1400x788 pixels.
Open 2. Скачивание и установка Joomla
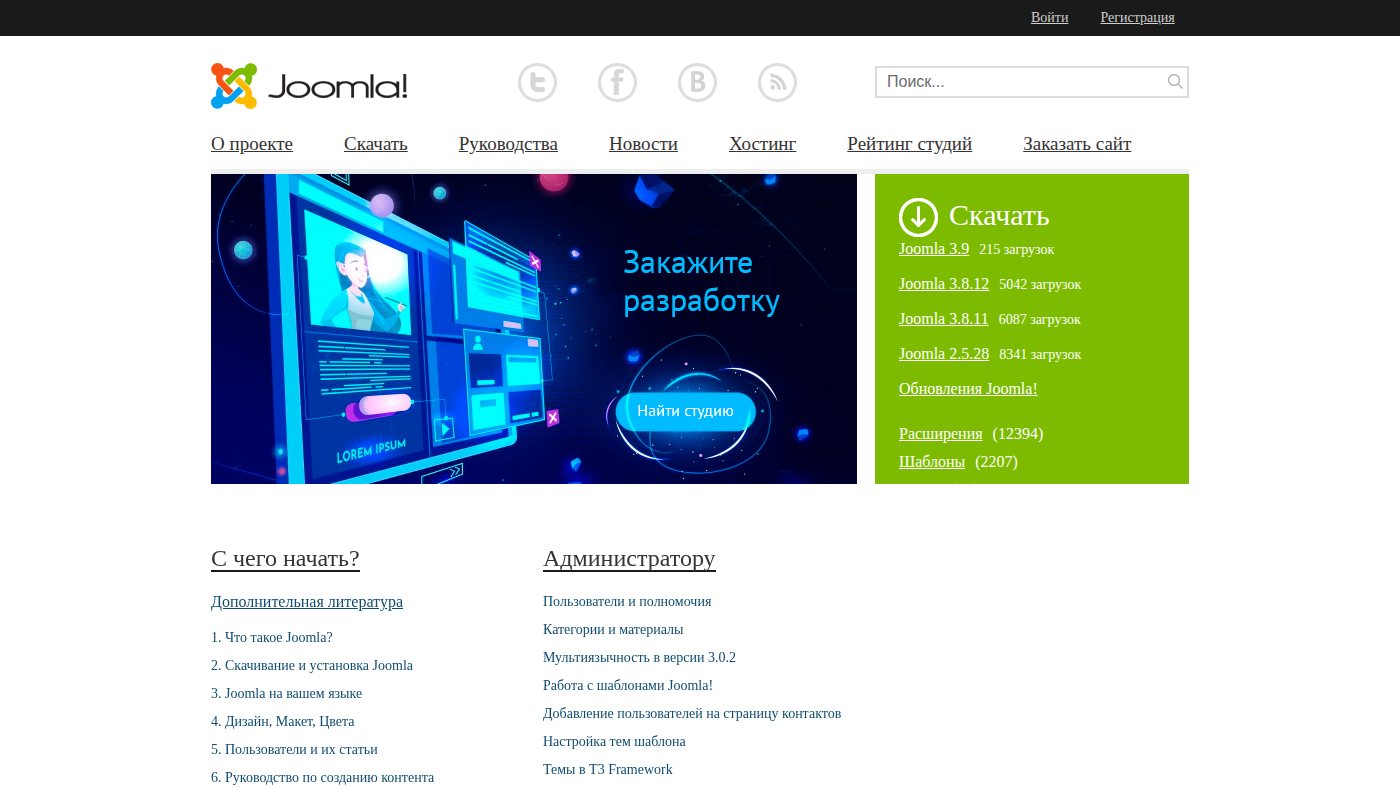tap(312, 665)
